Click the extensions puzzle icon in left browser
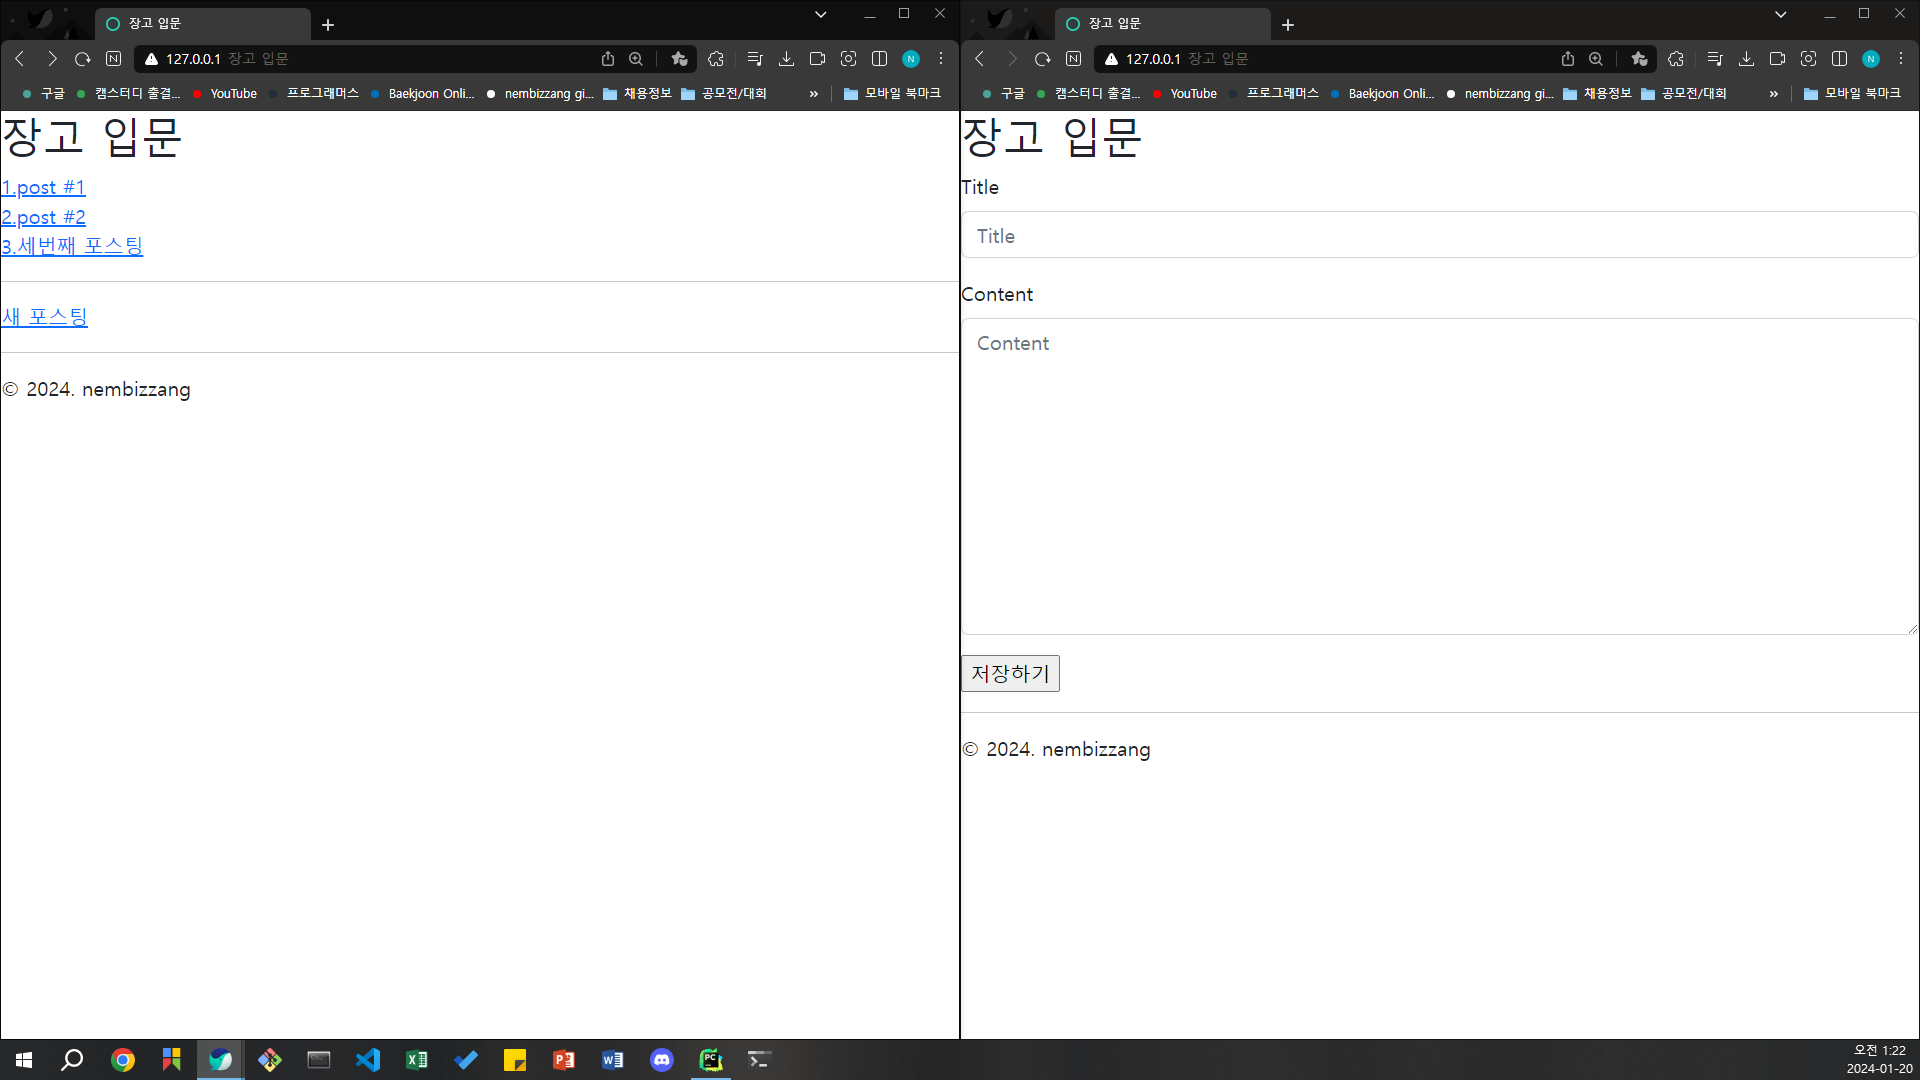This screenshot has height=1080, width=1920. click(716, 59)
